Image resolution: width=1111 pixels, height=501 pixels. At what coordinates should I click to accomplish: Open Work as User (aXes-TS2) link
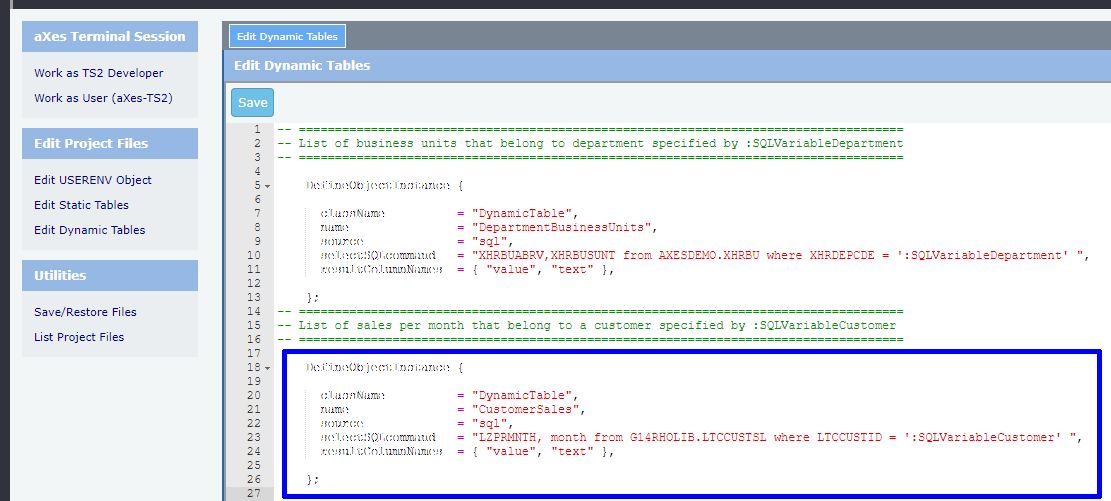[102, 98]
